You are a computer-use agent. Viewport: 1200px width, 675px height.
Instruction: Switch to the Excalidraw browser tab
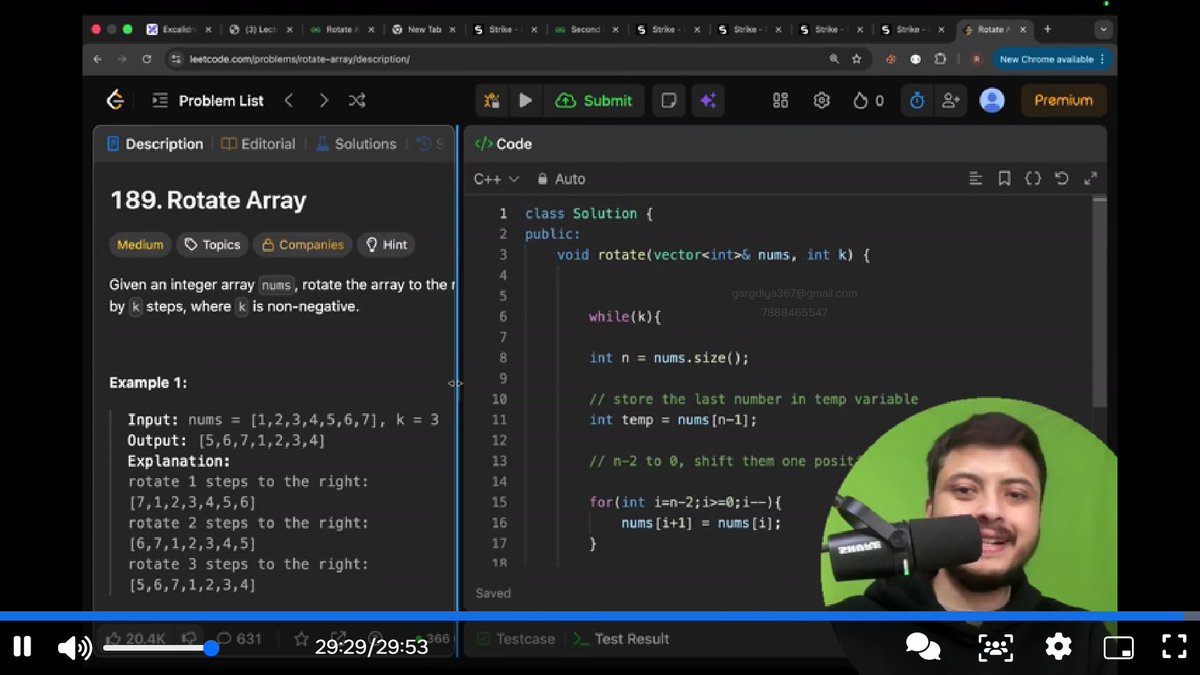coord(178,30)
